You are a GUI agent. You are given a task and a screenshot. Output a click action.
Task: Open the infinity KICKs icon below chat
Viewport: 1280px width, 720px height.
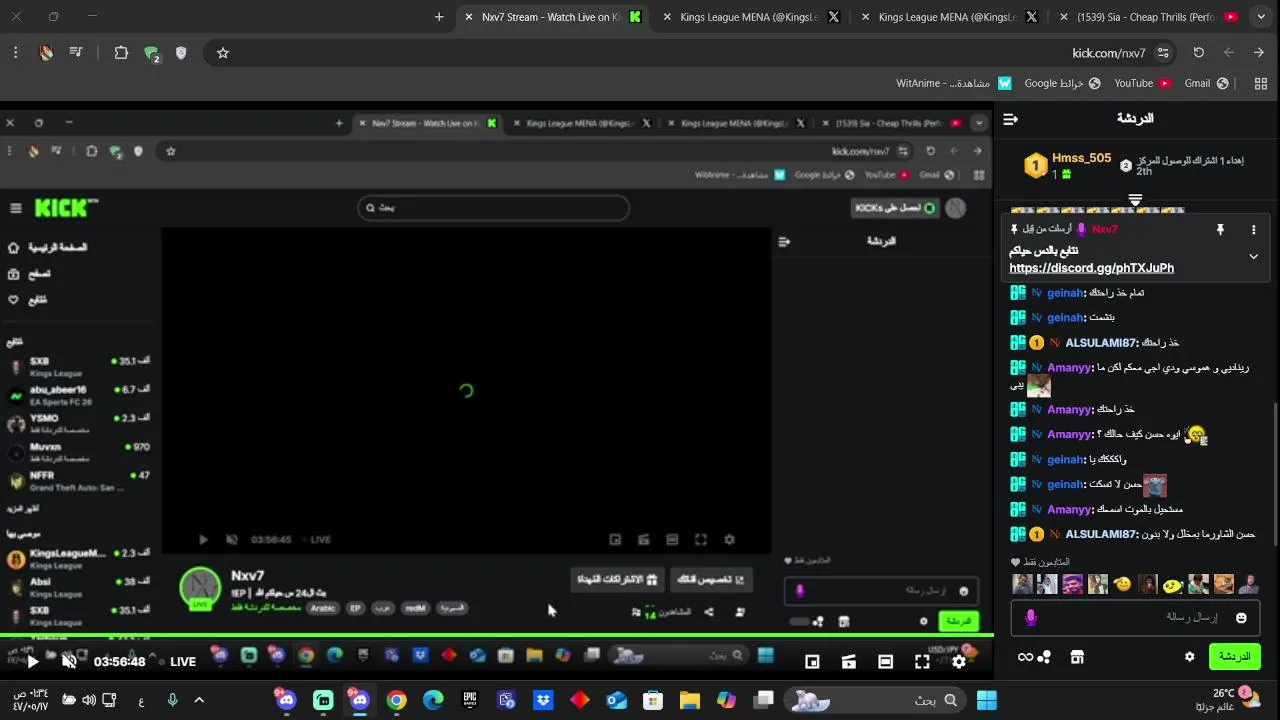click(1025, 657)
